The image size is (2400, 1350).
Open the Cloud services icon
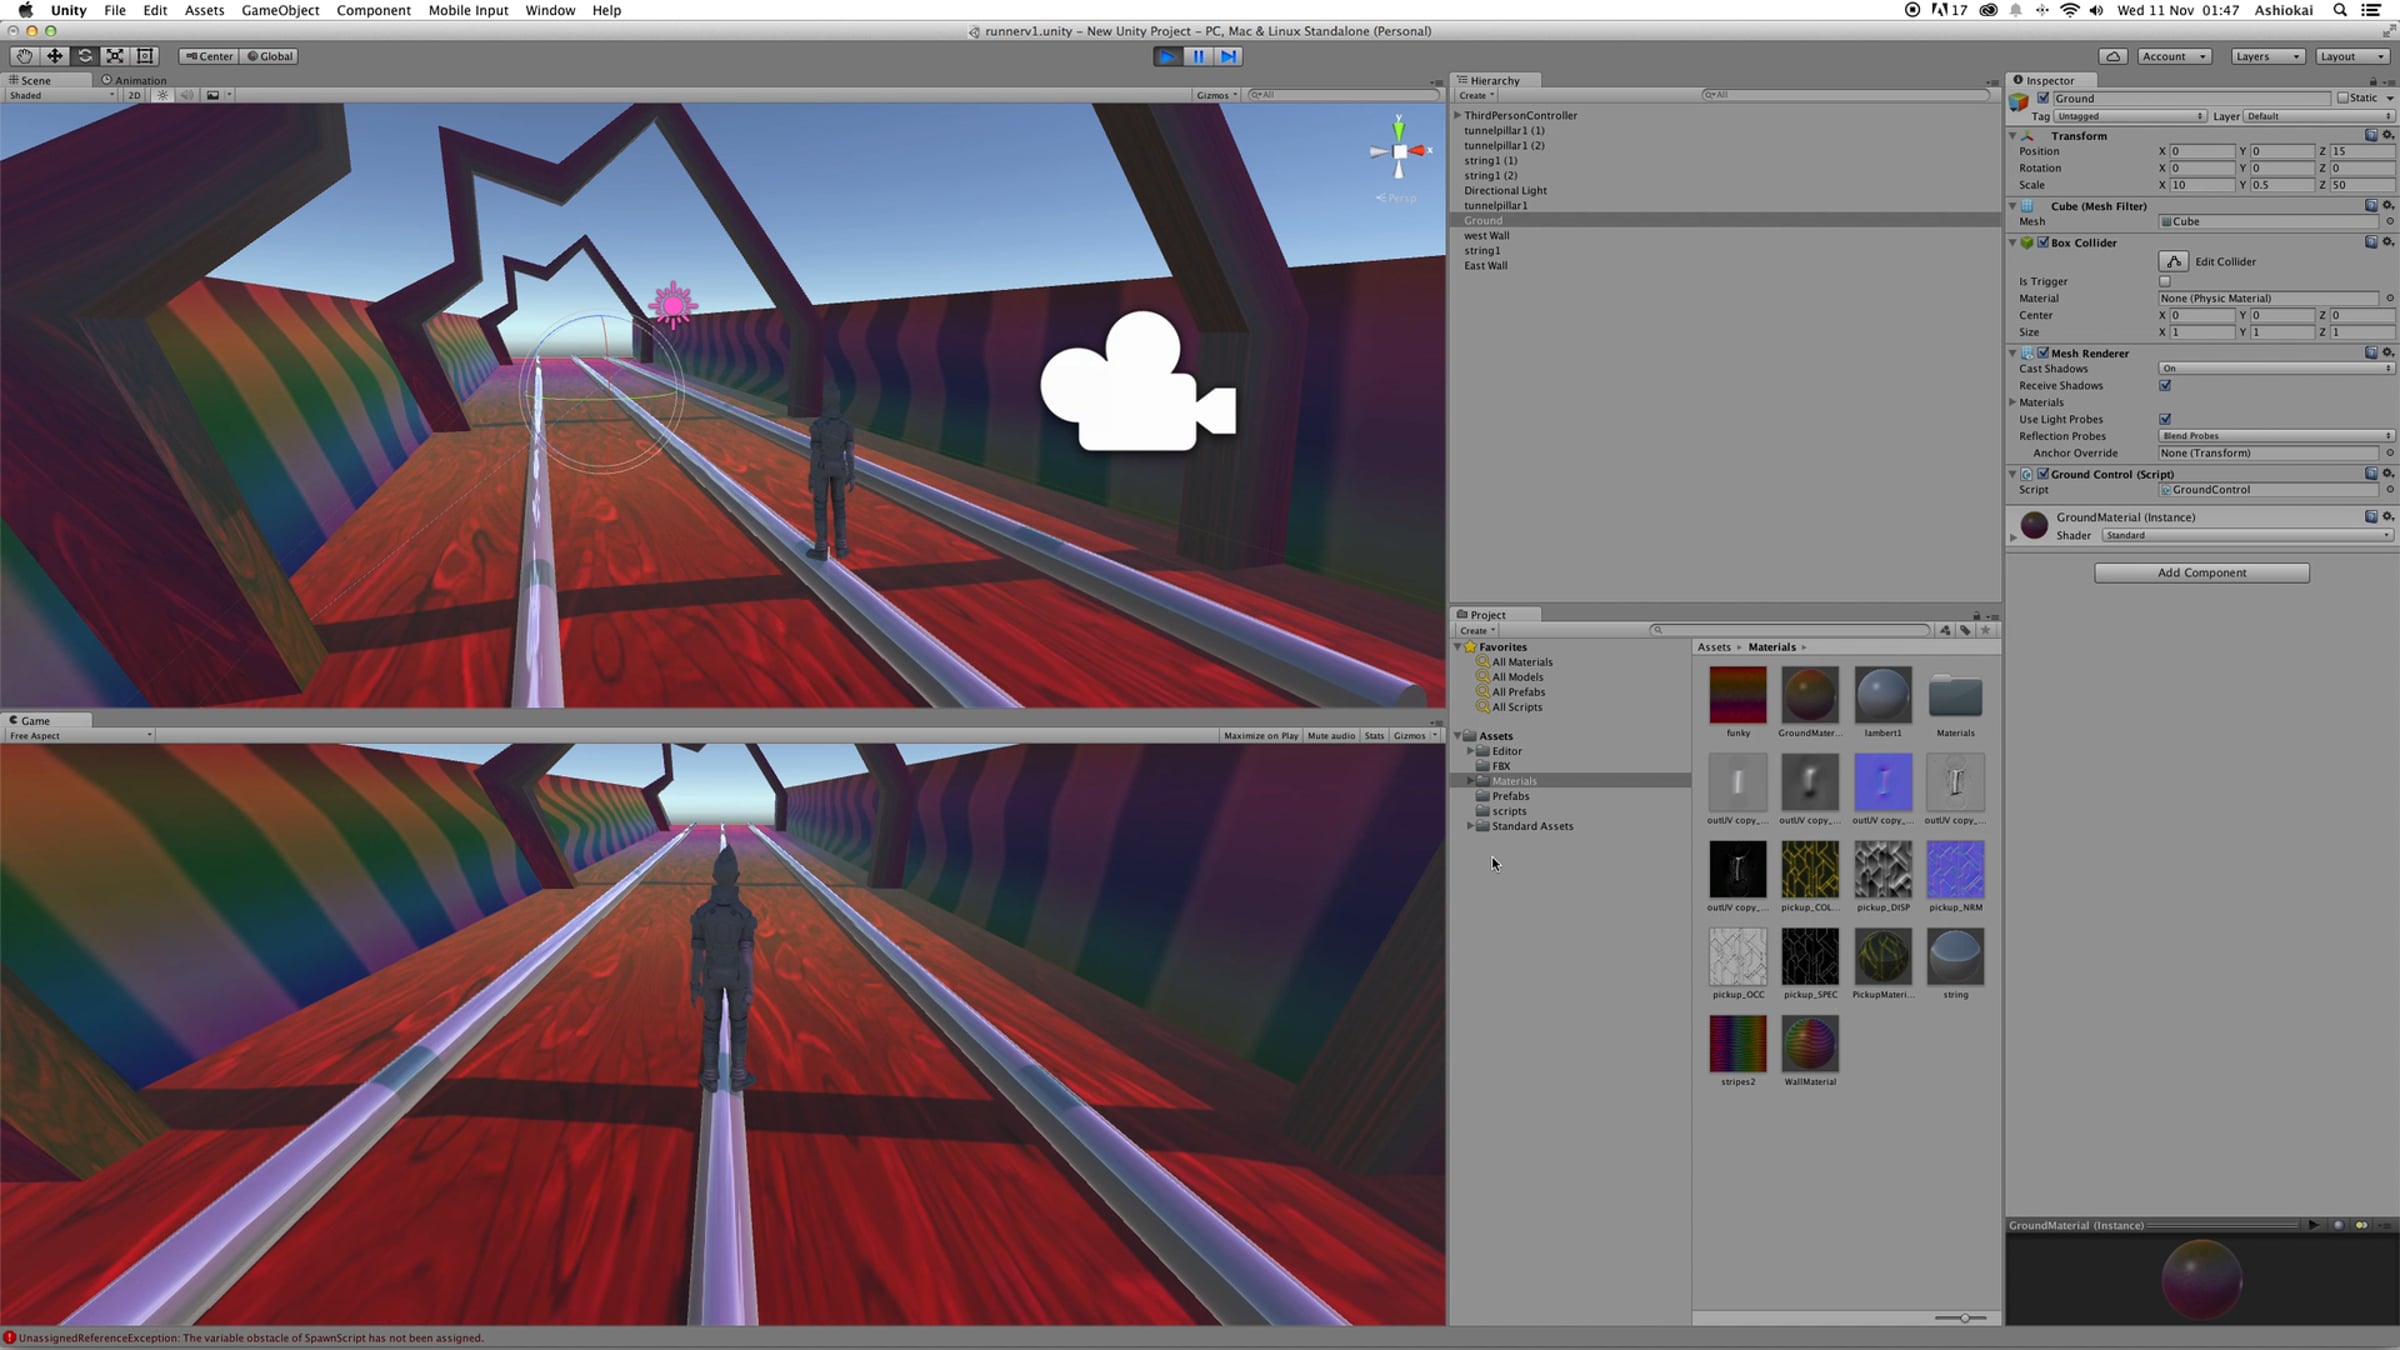pos(2112,56)
